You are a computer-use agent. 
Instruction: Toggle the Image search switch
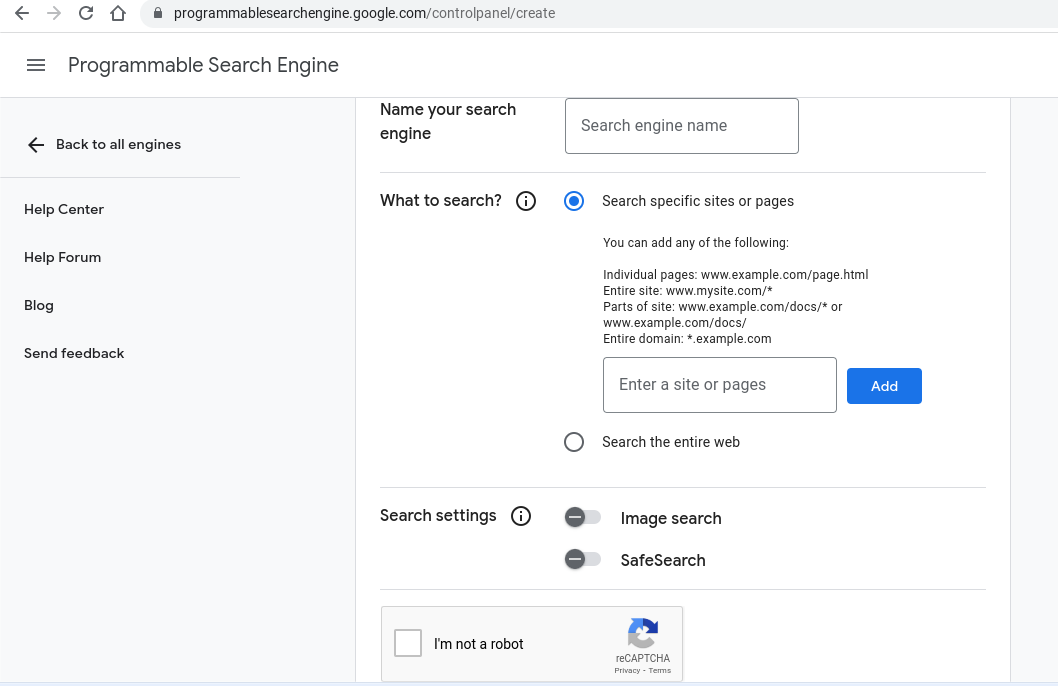582,517
